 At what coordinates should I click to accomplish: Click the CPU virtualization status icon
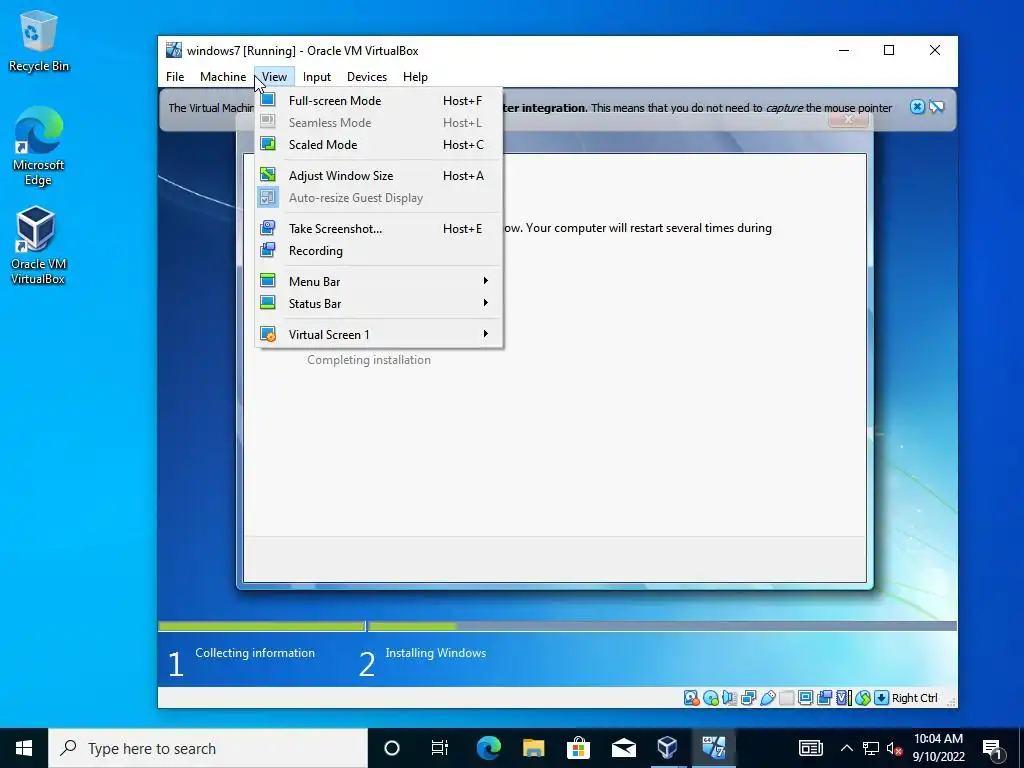pyautogui.click(x=844, y=698)
